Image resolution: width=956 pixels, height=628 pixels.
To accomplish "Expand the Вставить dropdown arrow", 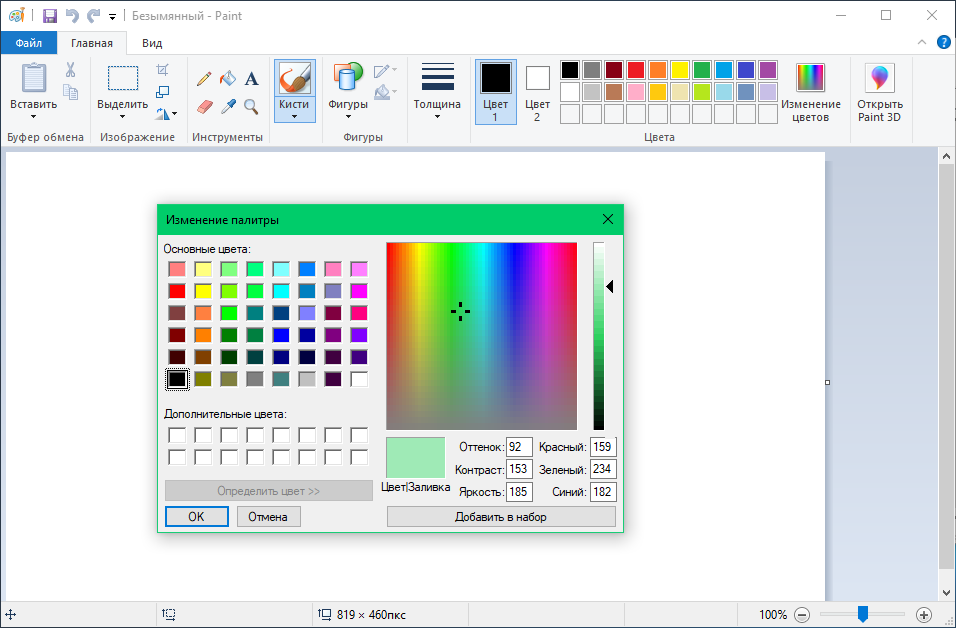I will [x=34, y=116].
